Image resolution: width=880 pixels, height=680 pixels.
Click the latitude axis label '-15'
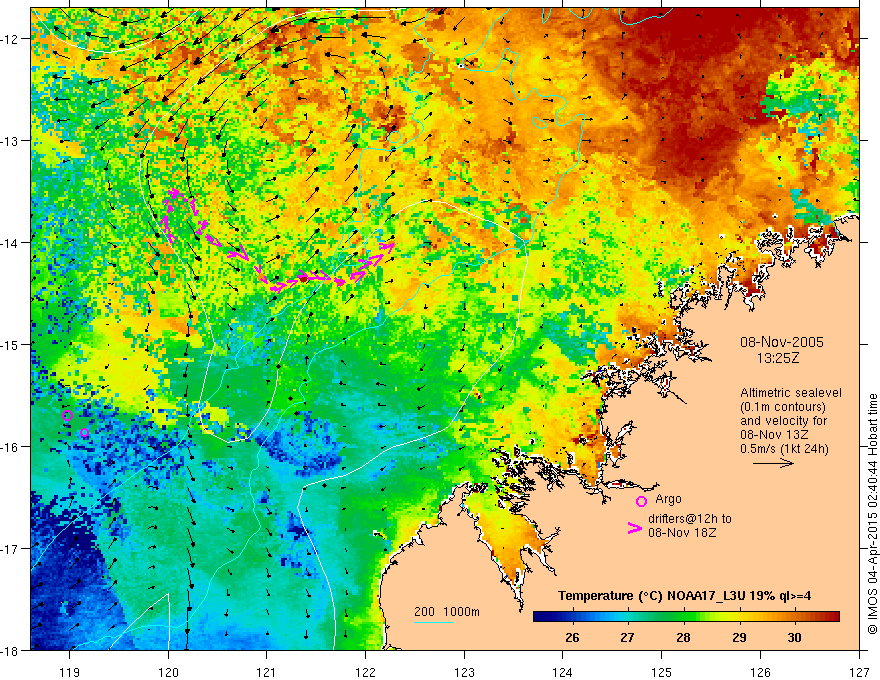coord(10,344)
